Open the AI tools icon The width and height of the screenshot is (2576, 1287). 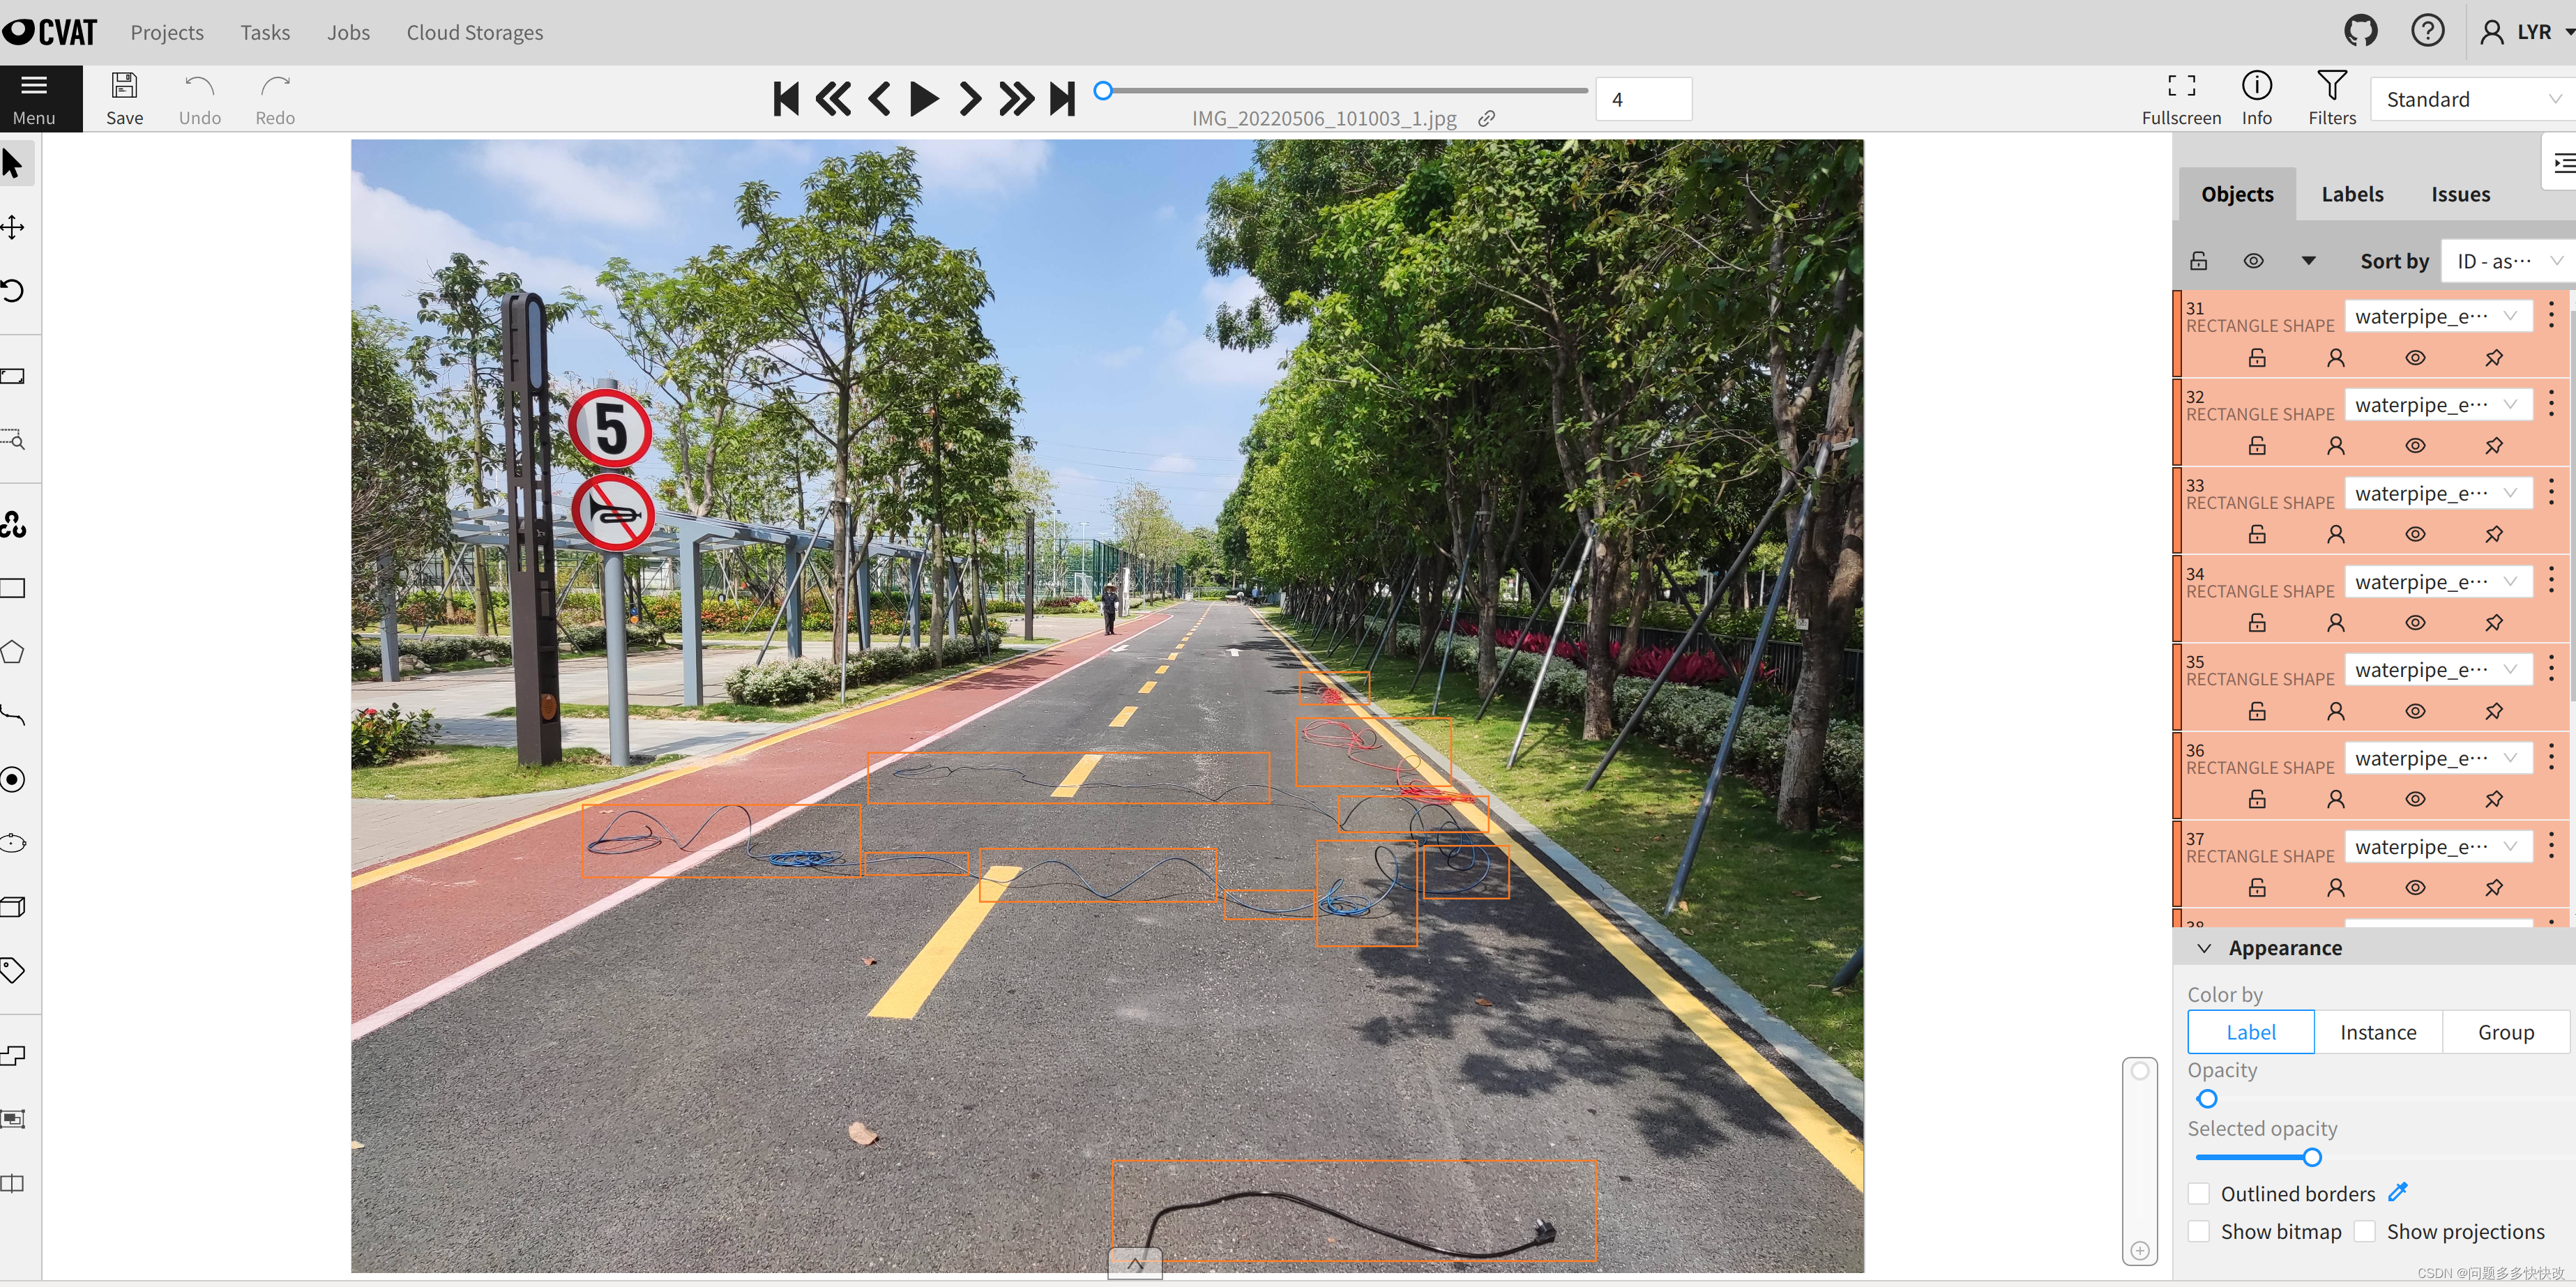13,524
